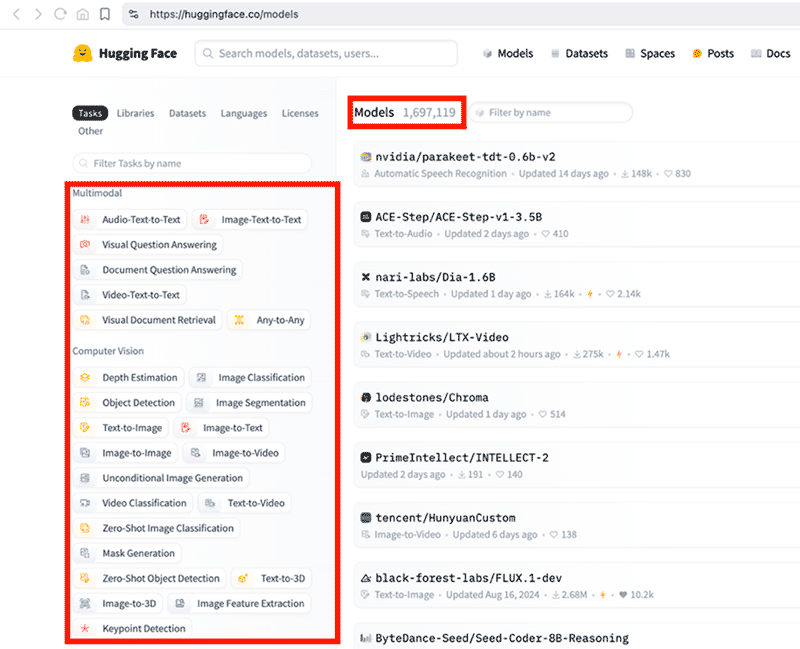Filter by Image-to-Image task
This screenshot has height=649, width=800.
pyautogui.click(x=125, y=453)
